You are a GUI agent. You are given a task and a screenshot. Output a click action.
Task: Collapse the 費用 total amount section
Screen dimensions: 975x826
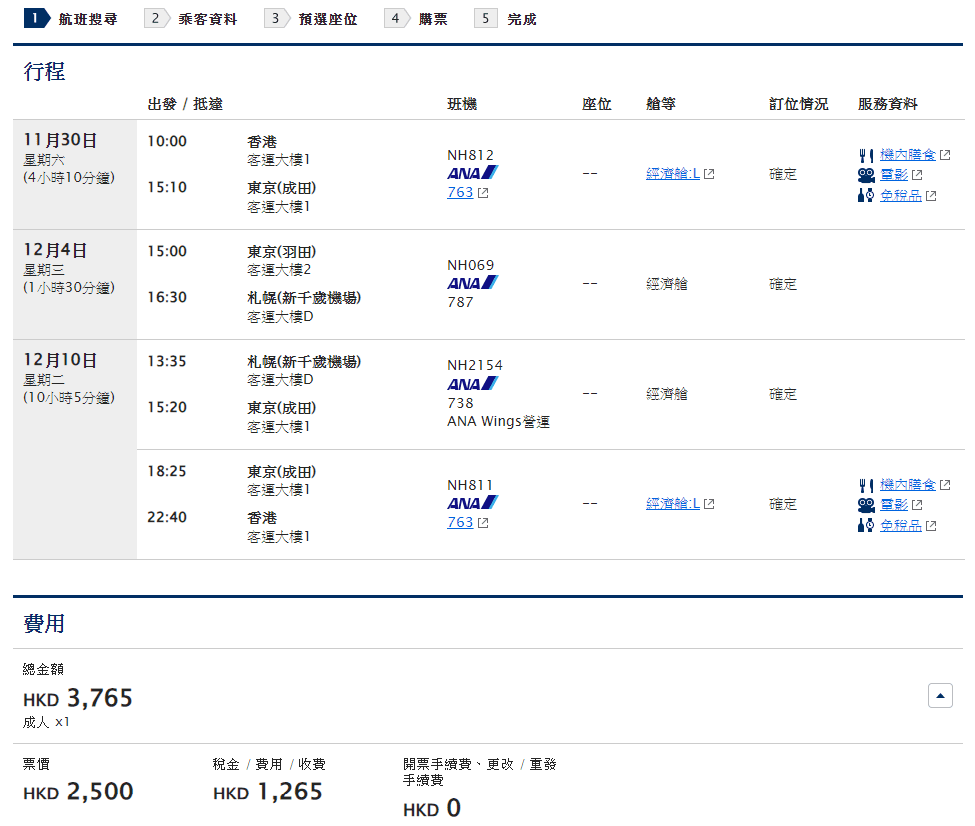(940, 696)
